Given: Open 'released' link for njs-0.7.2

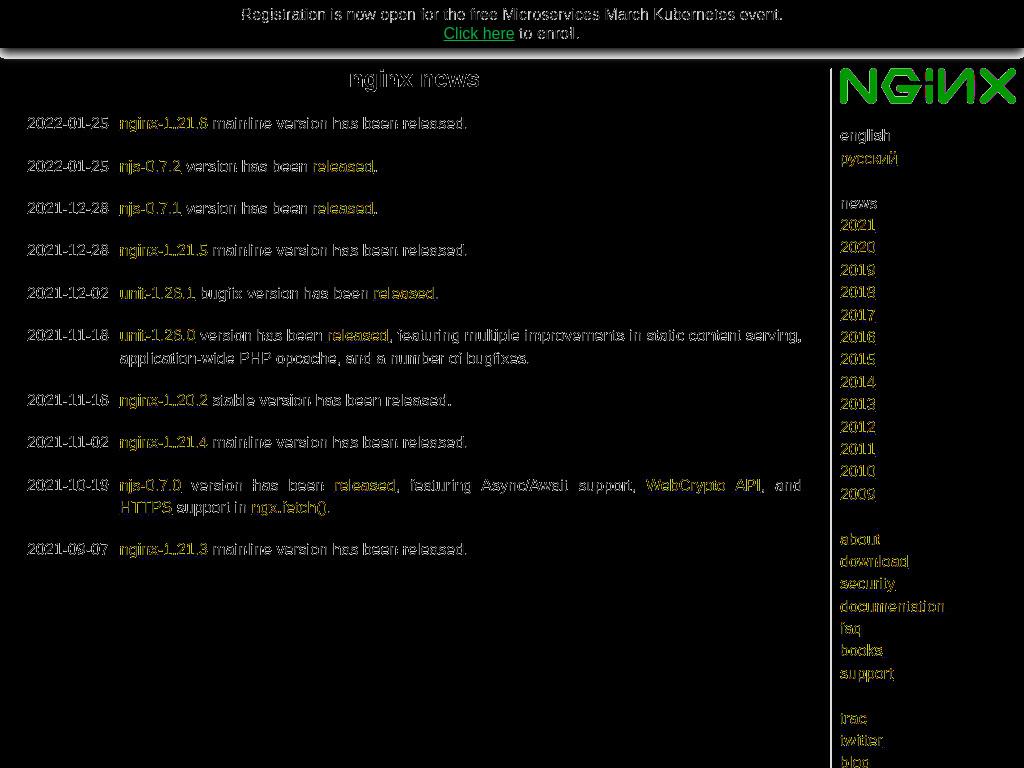Looking at the screenshot, I should coord(344,166).
